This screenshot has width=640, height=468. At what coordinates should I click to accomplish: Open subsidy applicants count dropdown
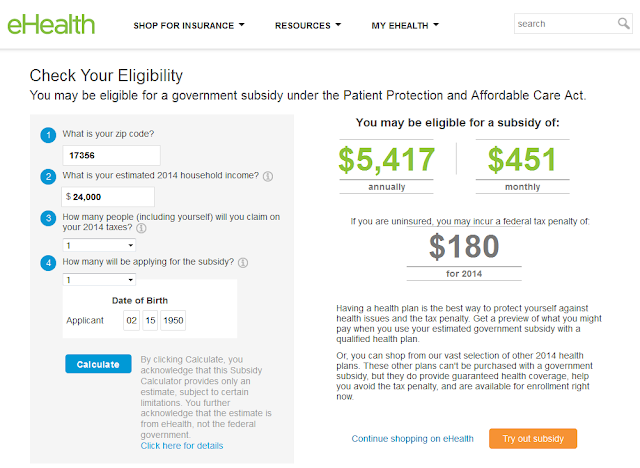[99, 280]
